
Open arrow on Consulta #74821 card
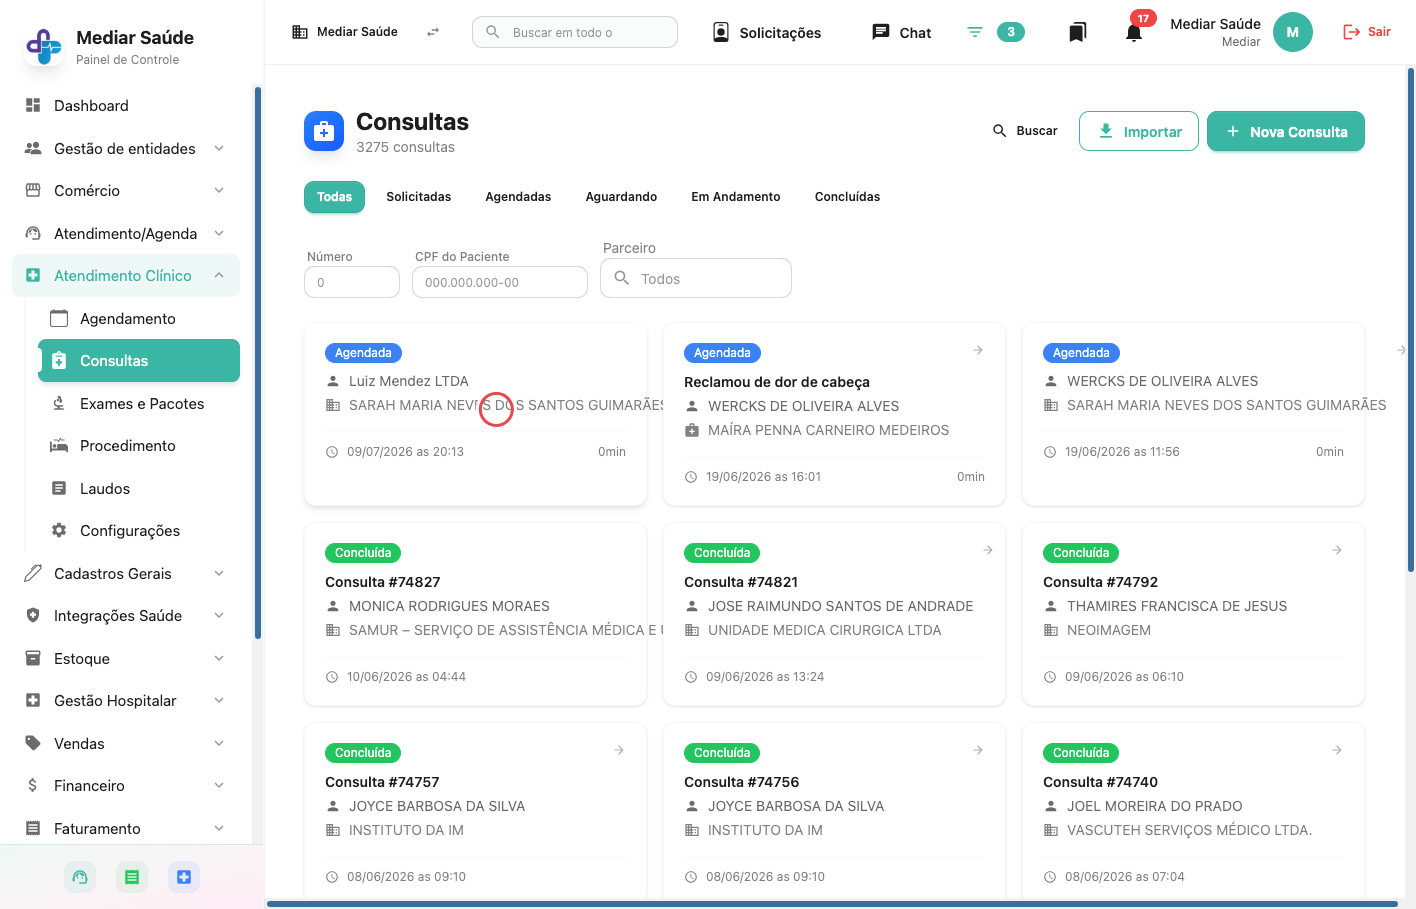pos(987,550)
